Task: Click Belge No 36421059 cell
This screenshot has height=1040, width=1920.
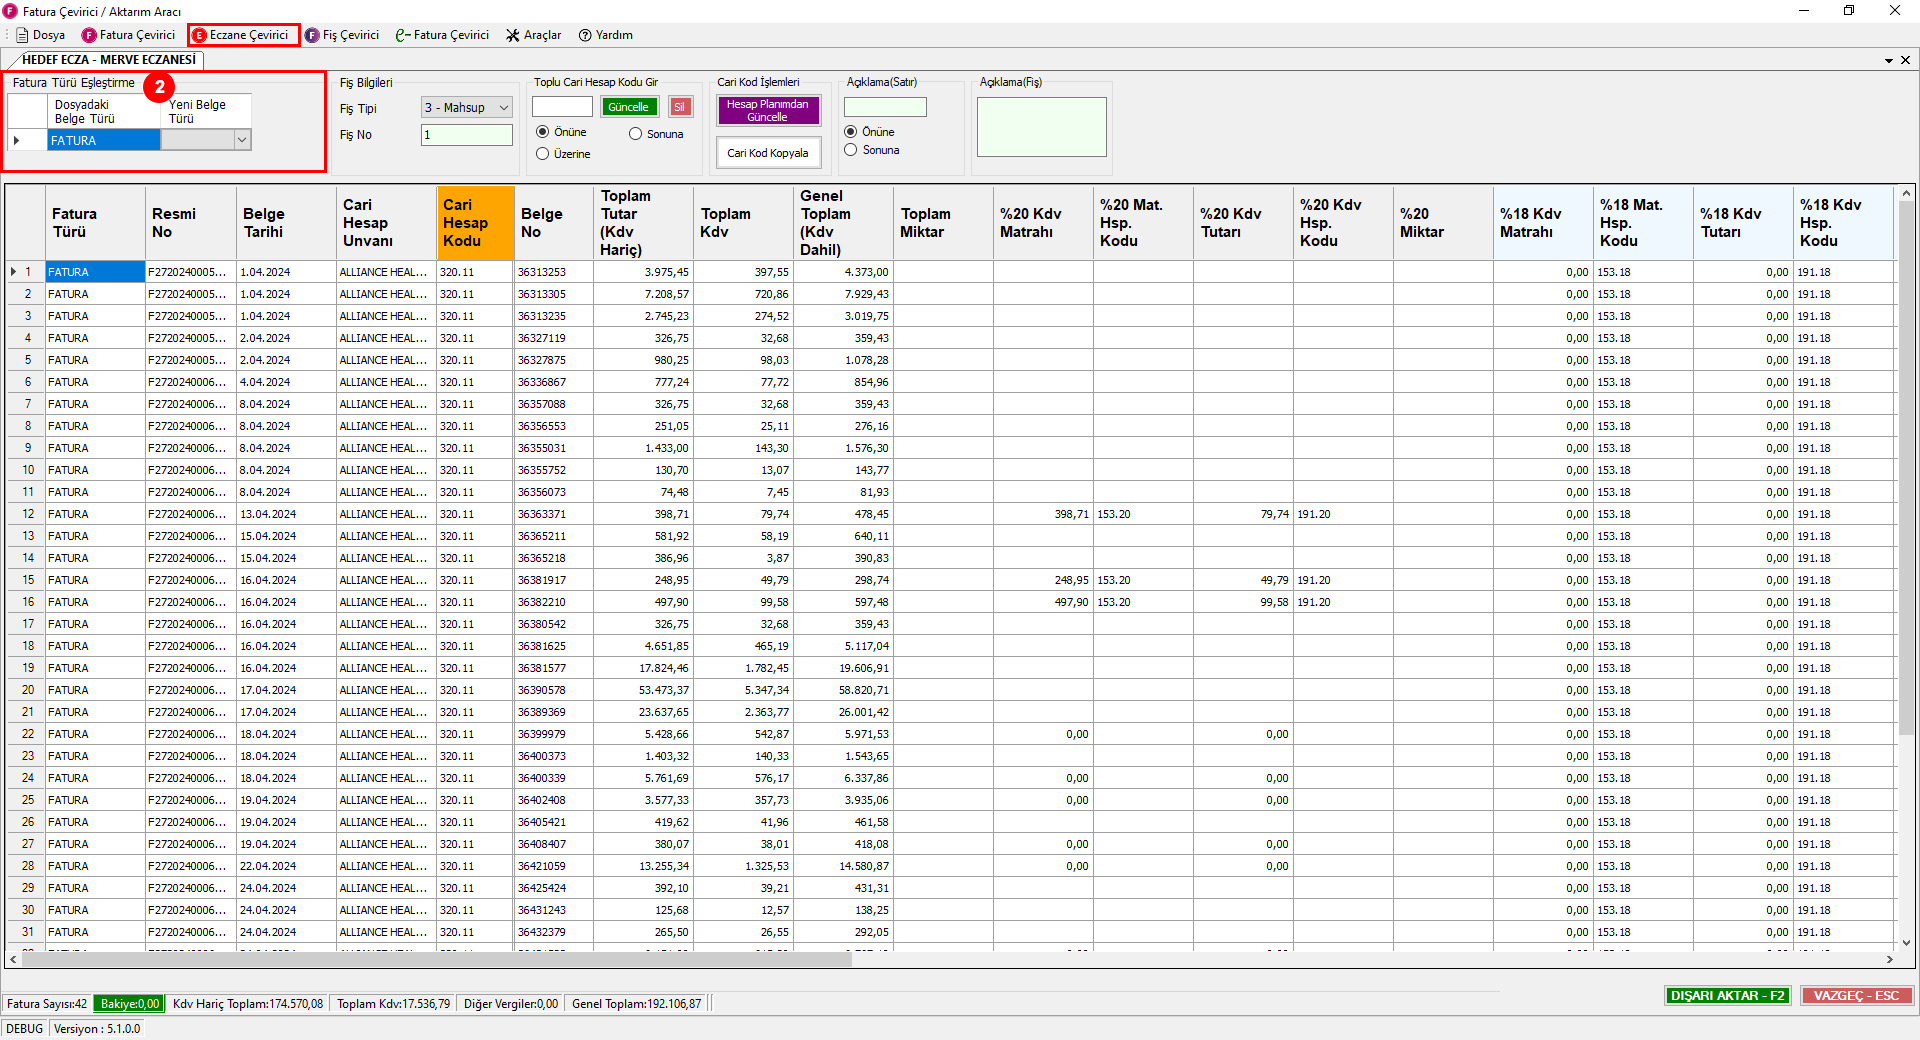Action: (553, 866)
